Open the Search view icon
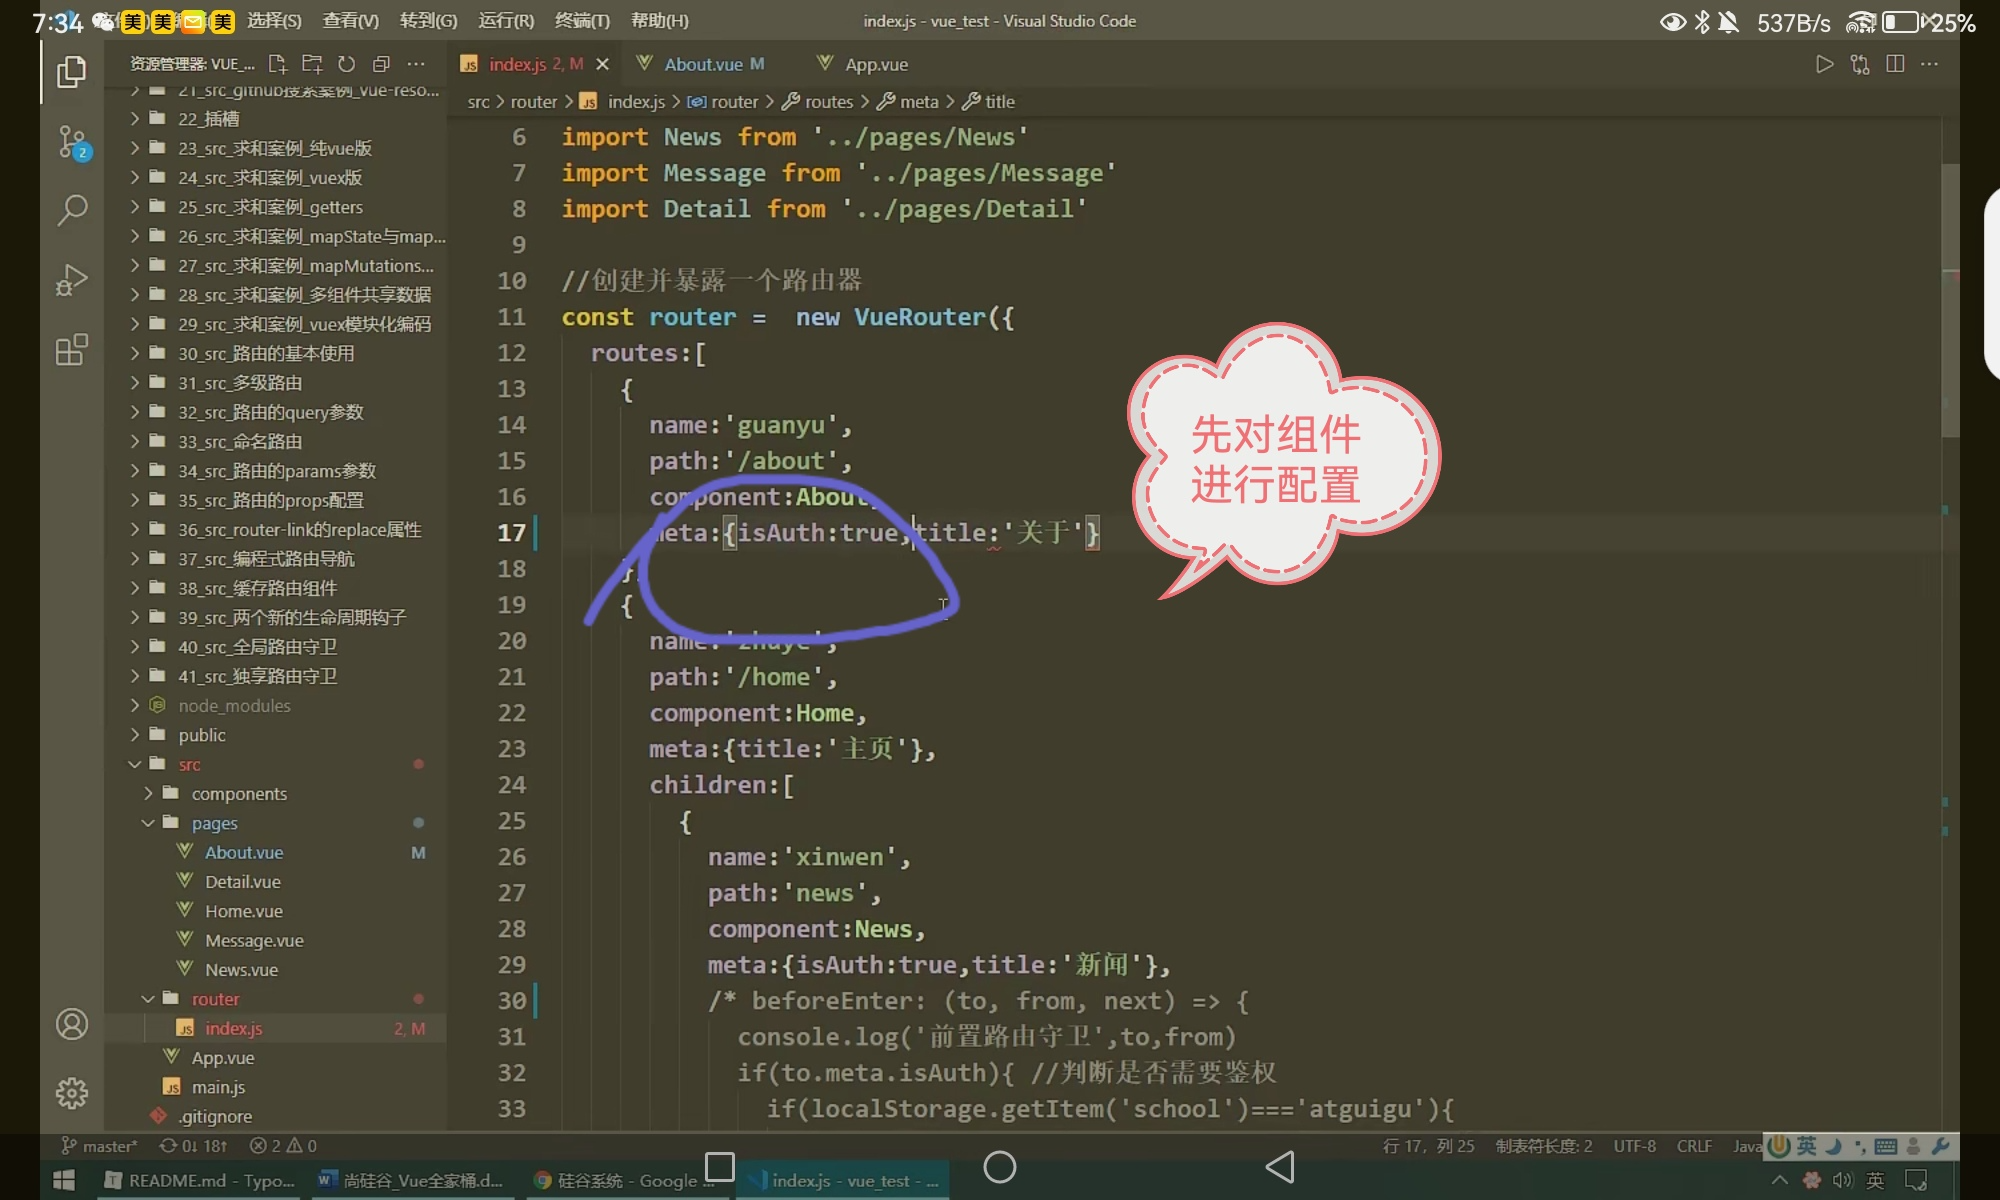 (71, 210)
